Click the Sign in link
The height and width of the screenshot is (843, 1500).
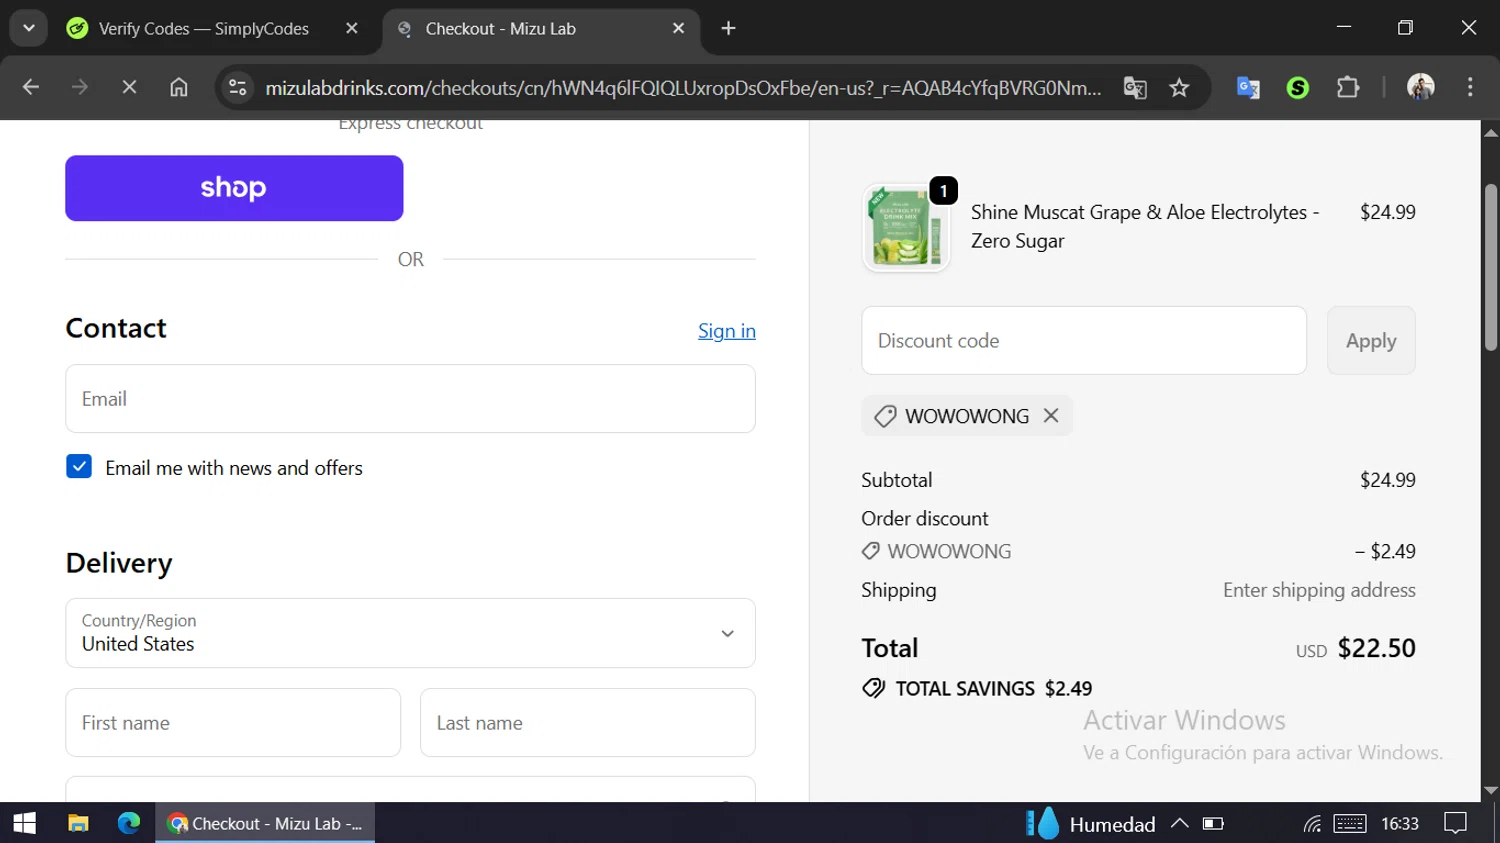click(727, 331)
